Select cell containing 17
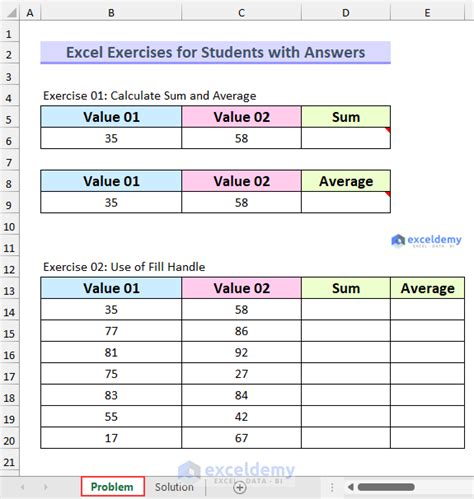This screenshot has width=474, height=499. [111, 438]
